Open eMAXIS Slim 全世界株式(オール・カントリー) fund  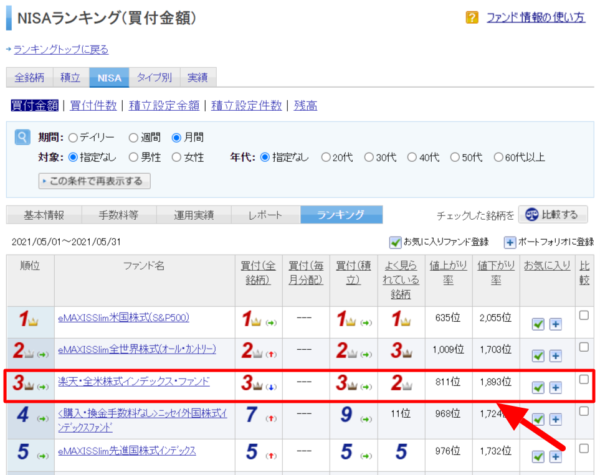coord(137,349)
